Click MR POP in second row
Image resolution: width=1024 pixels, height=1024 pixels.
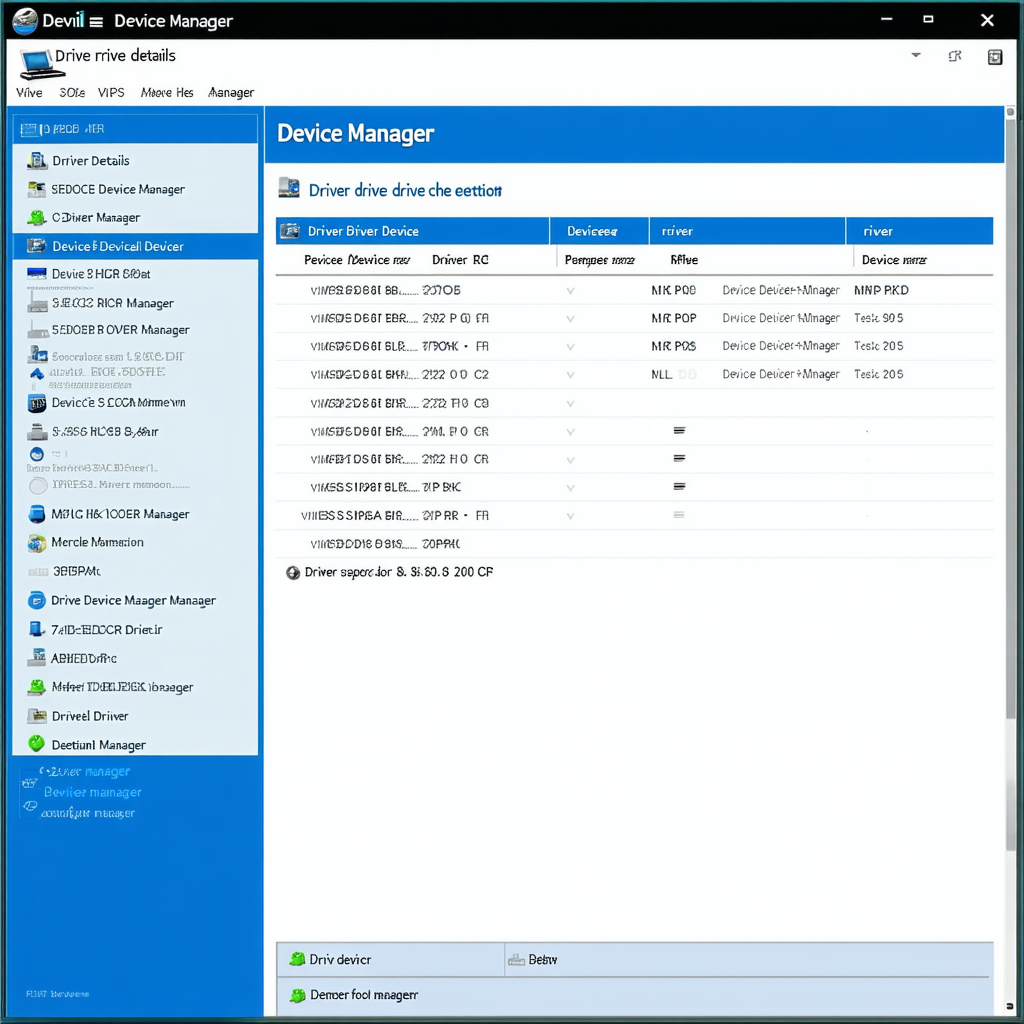tap(674, 318)
